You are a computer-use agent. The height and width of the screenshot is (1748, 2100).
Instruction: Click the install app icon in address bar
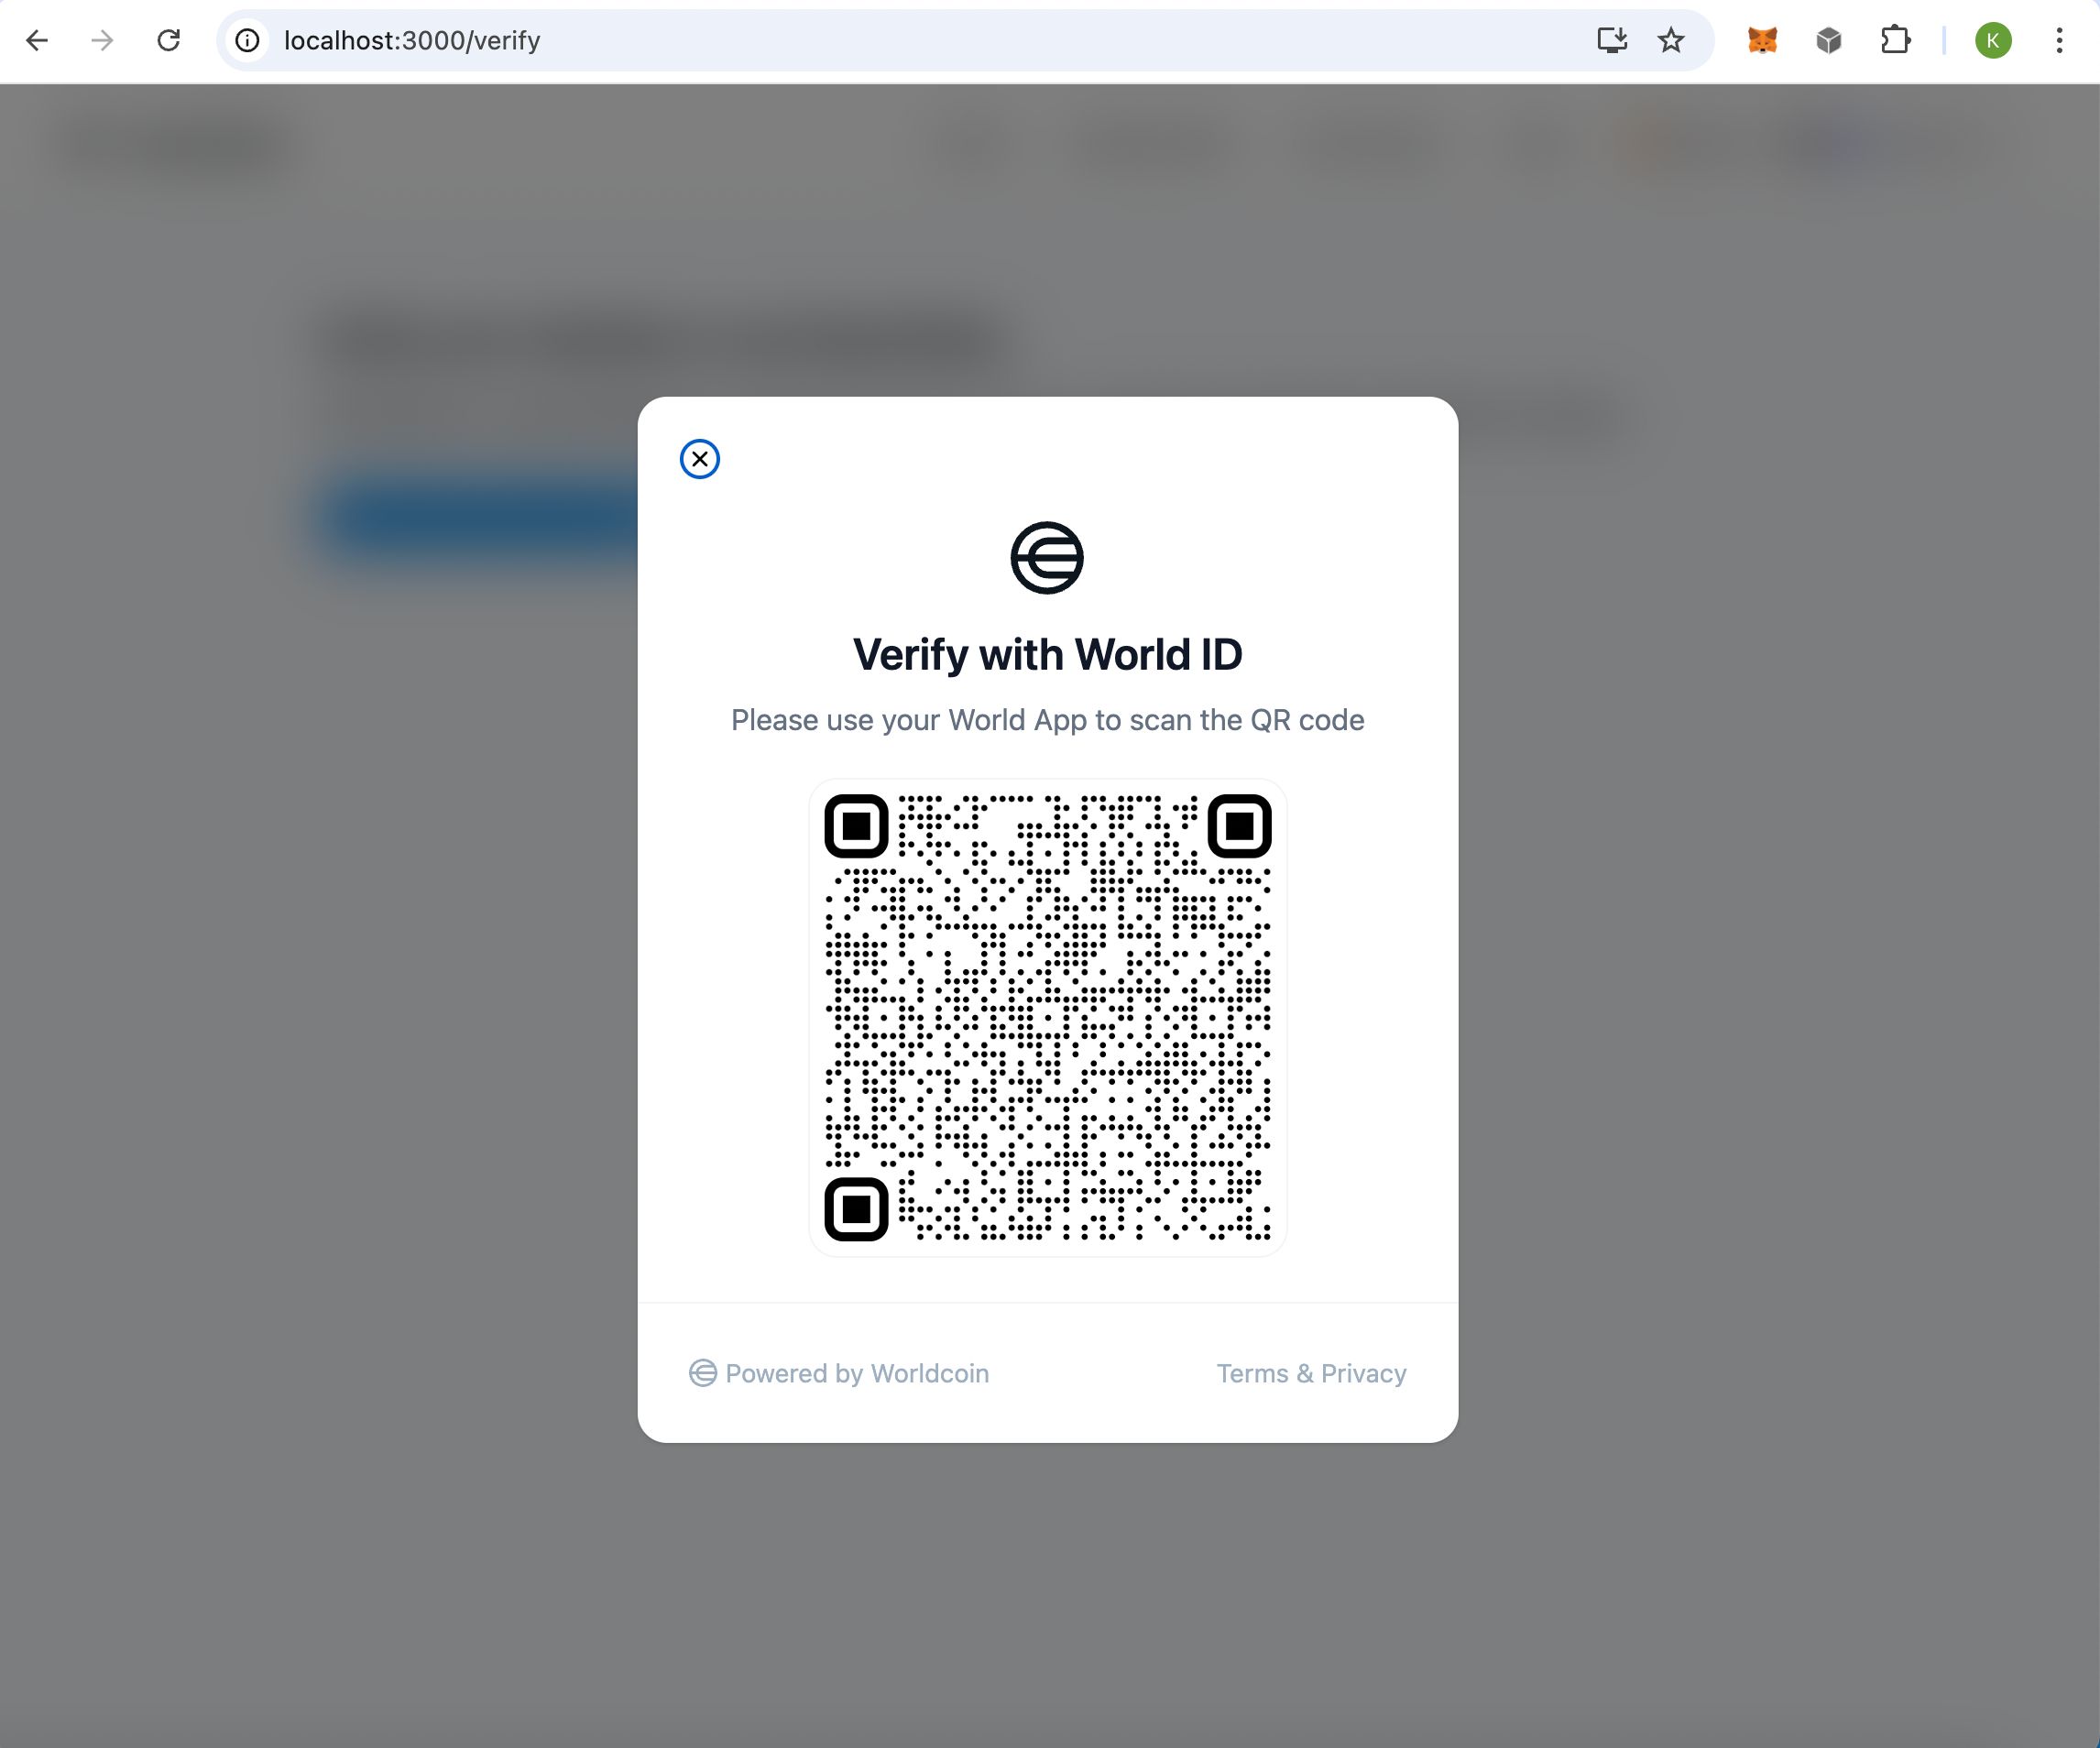coord(1612,40)
